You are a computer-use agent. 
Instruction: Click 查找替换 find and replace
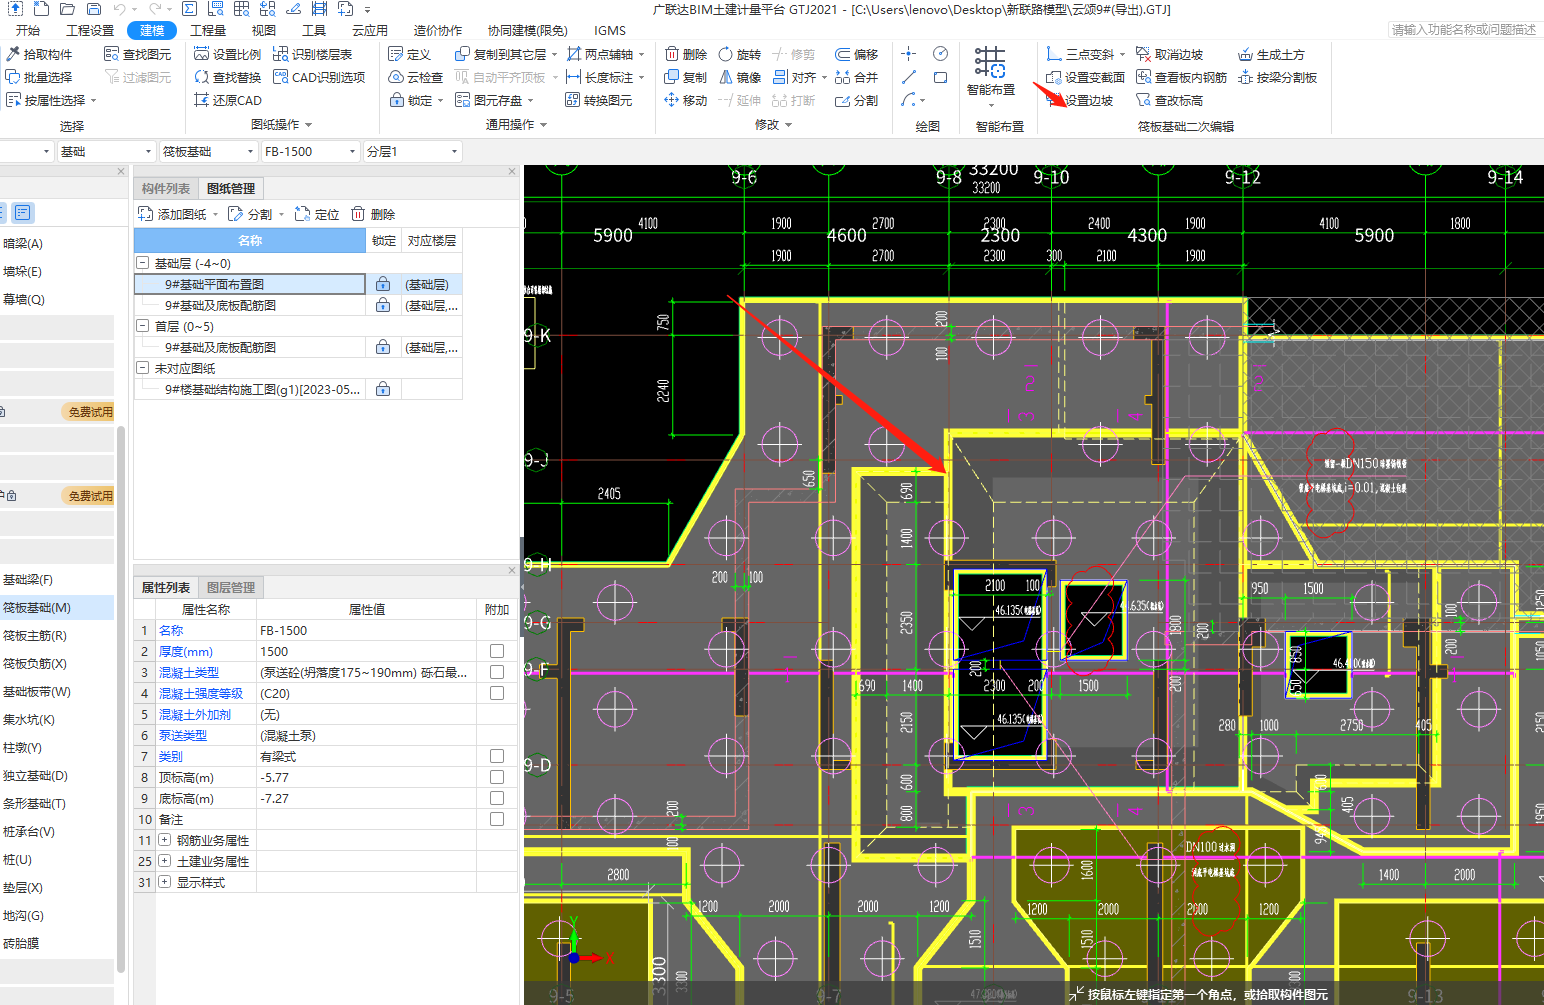pyautogui.click(x=228, y=77)
